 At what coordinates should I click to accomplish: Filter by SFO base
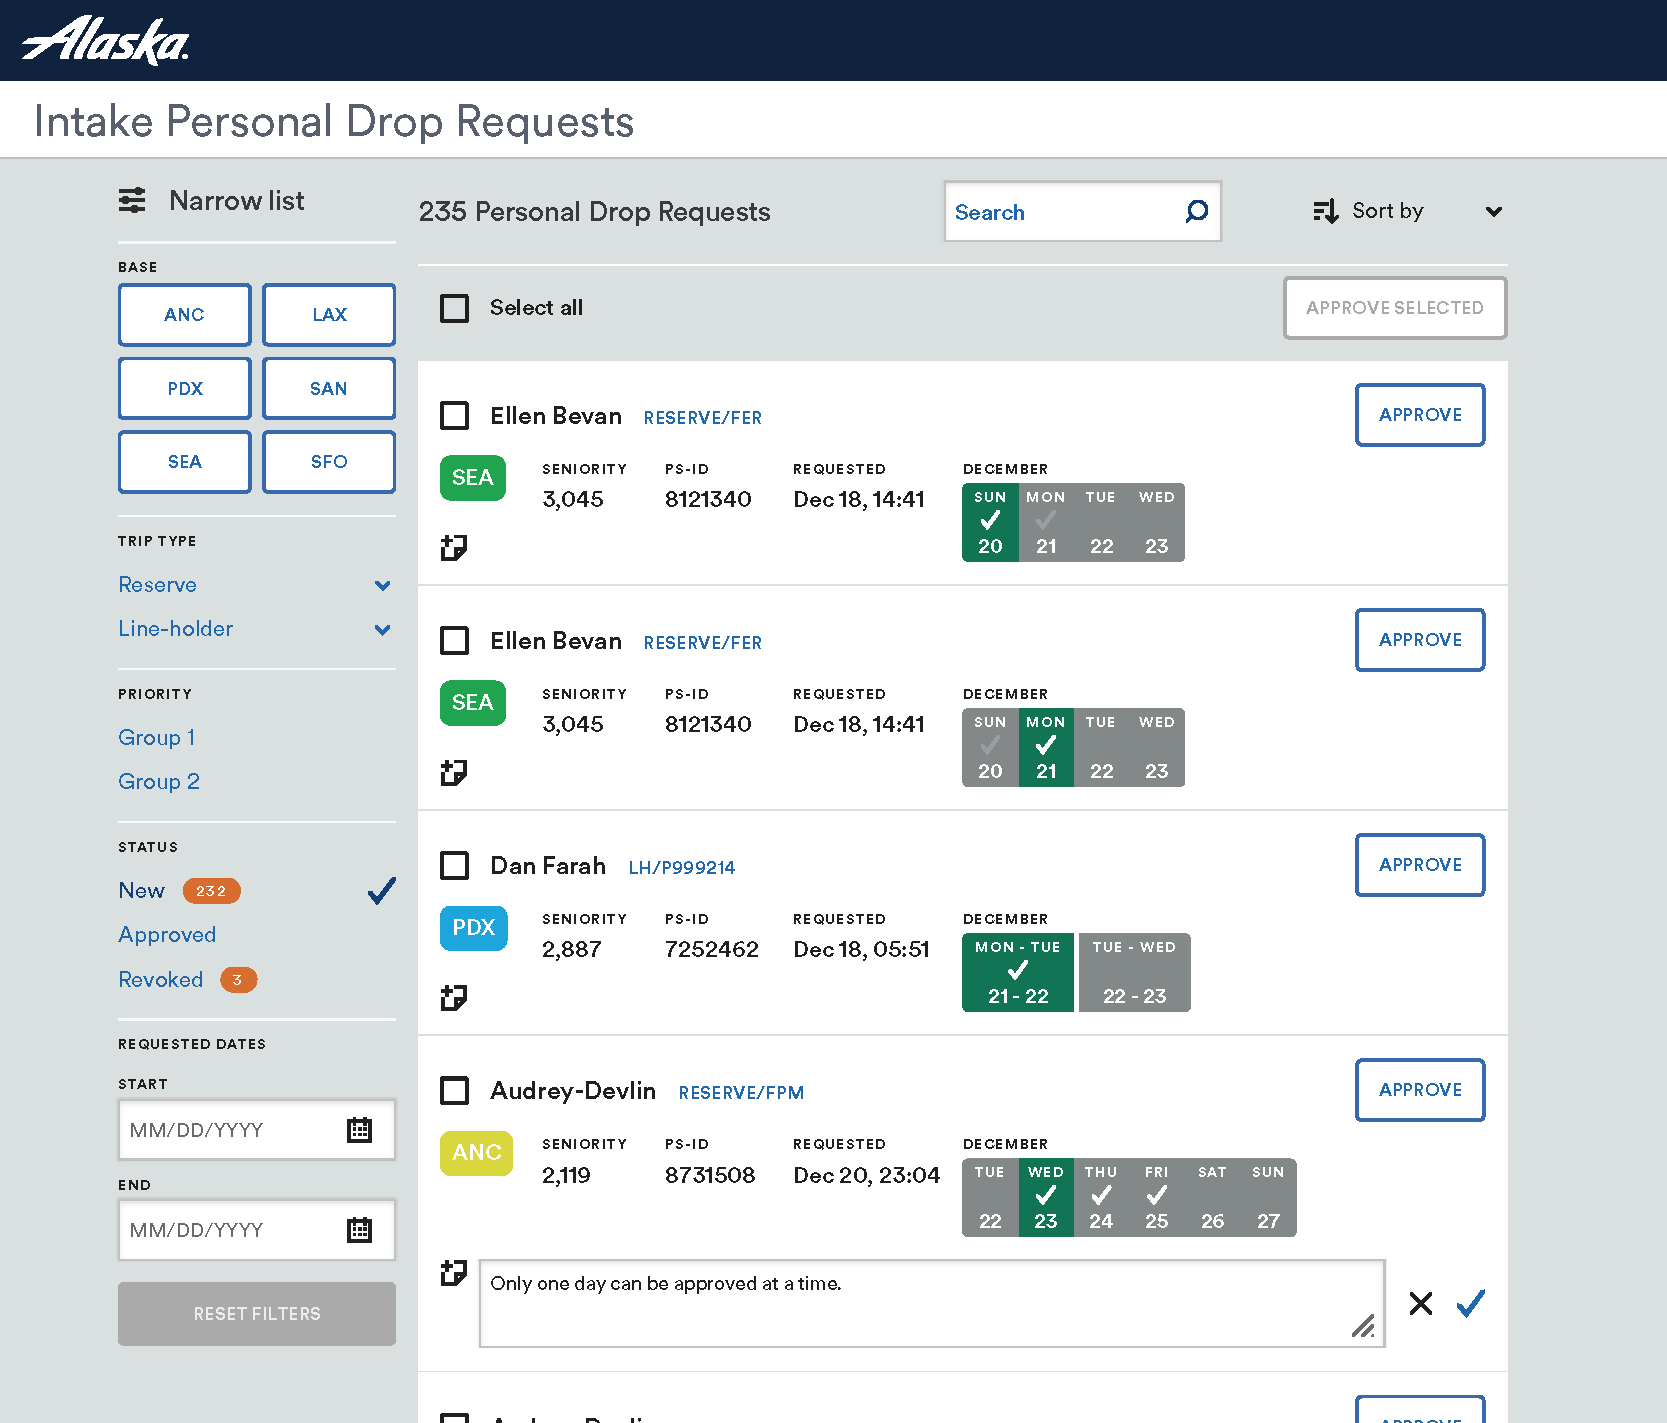(329, 462)
